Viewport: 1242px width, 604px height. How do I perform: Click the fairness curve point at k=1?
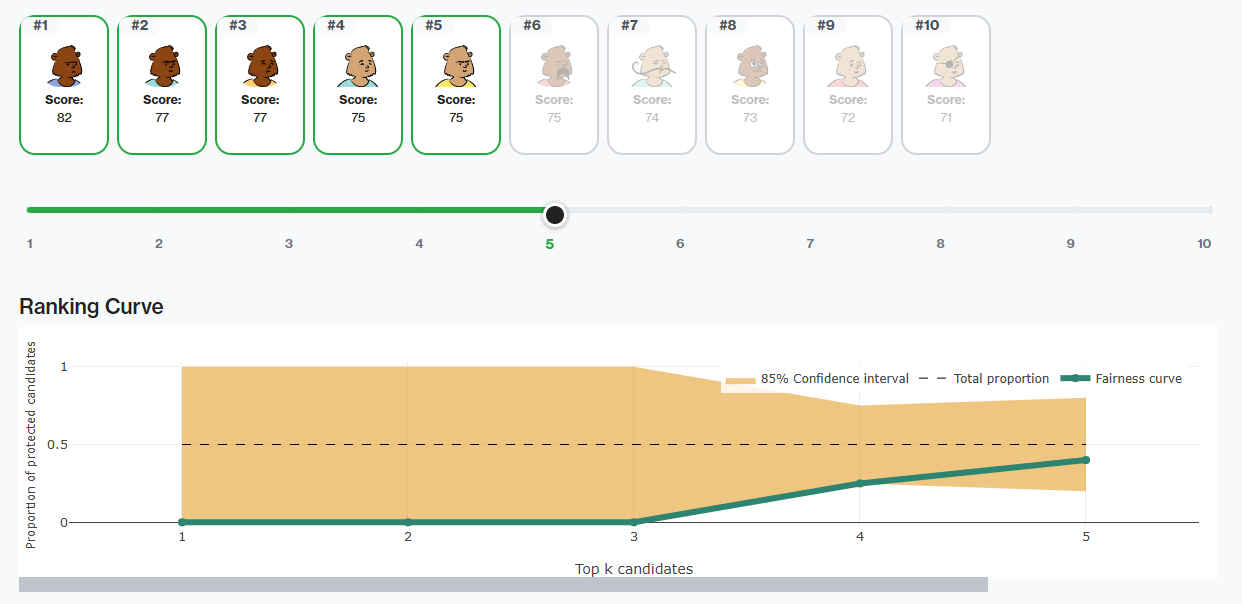182,522
